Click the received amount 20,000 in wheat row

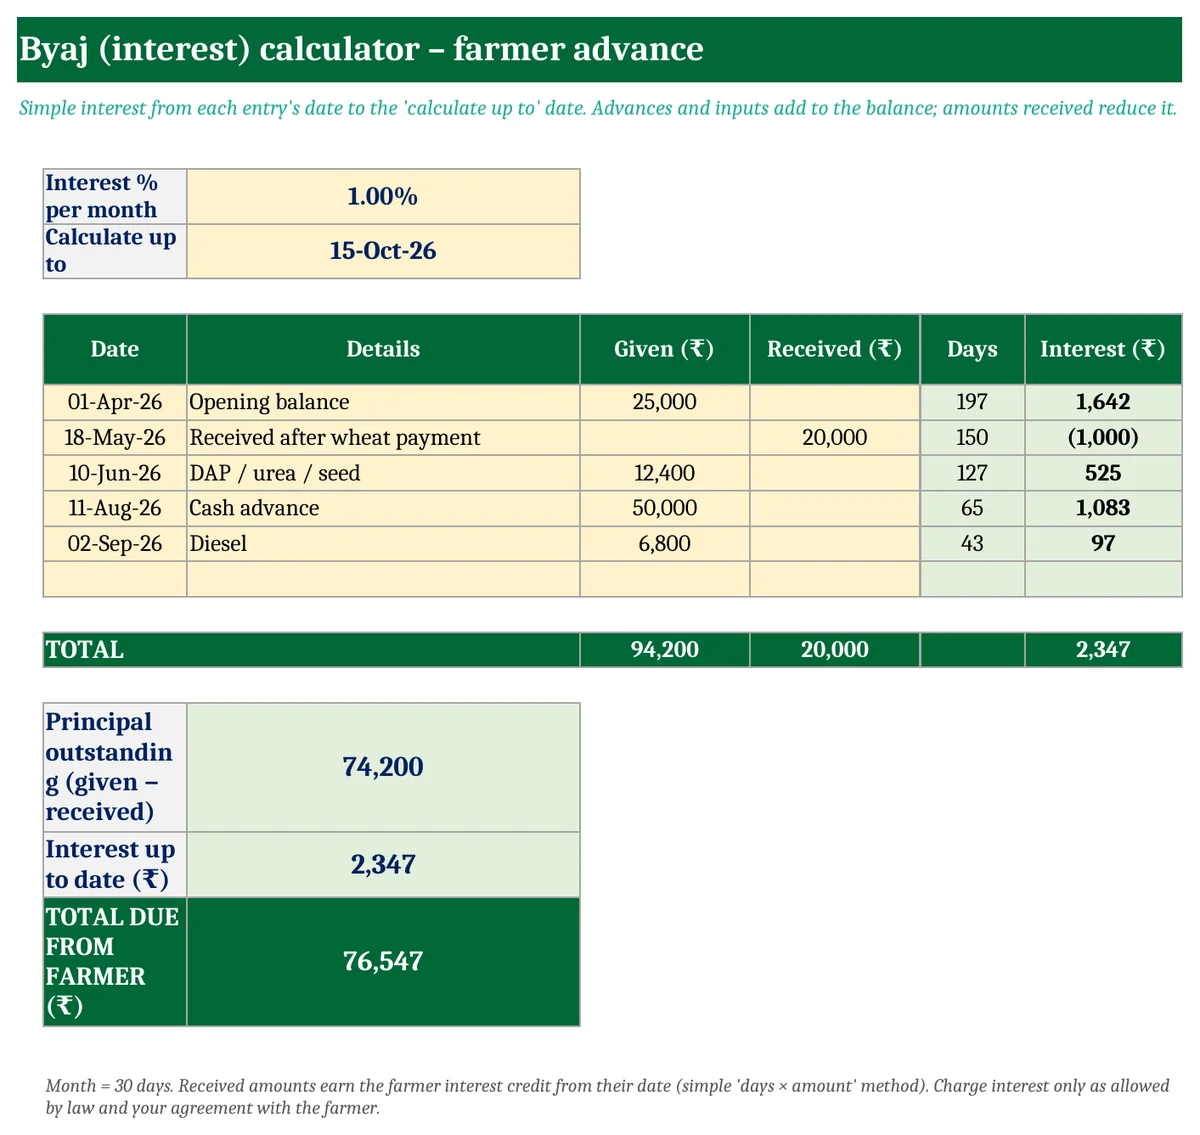(x=835, y=438)
